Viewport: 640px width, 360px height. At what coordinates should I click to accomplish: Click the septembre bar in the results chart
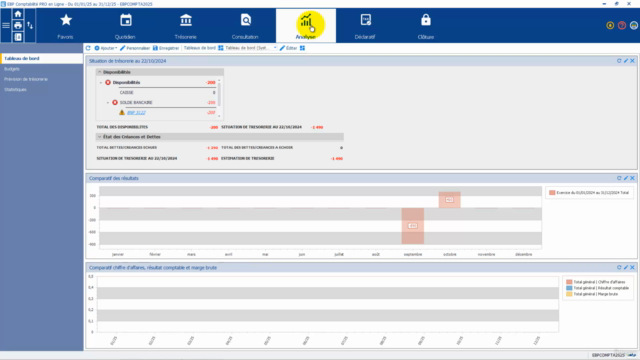pos(413,226)
